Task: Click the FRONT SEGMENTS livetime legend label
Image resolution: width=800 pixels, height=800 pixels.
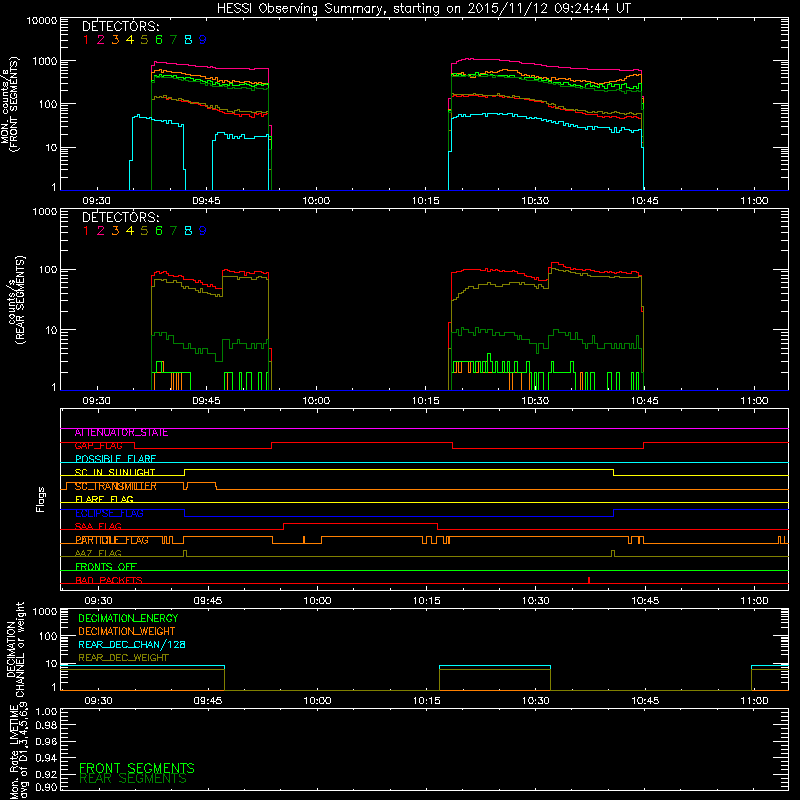Action: pos(137,768)
